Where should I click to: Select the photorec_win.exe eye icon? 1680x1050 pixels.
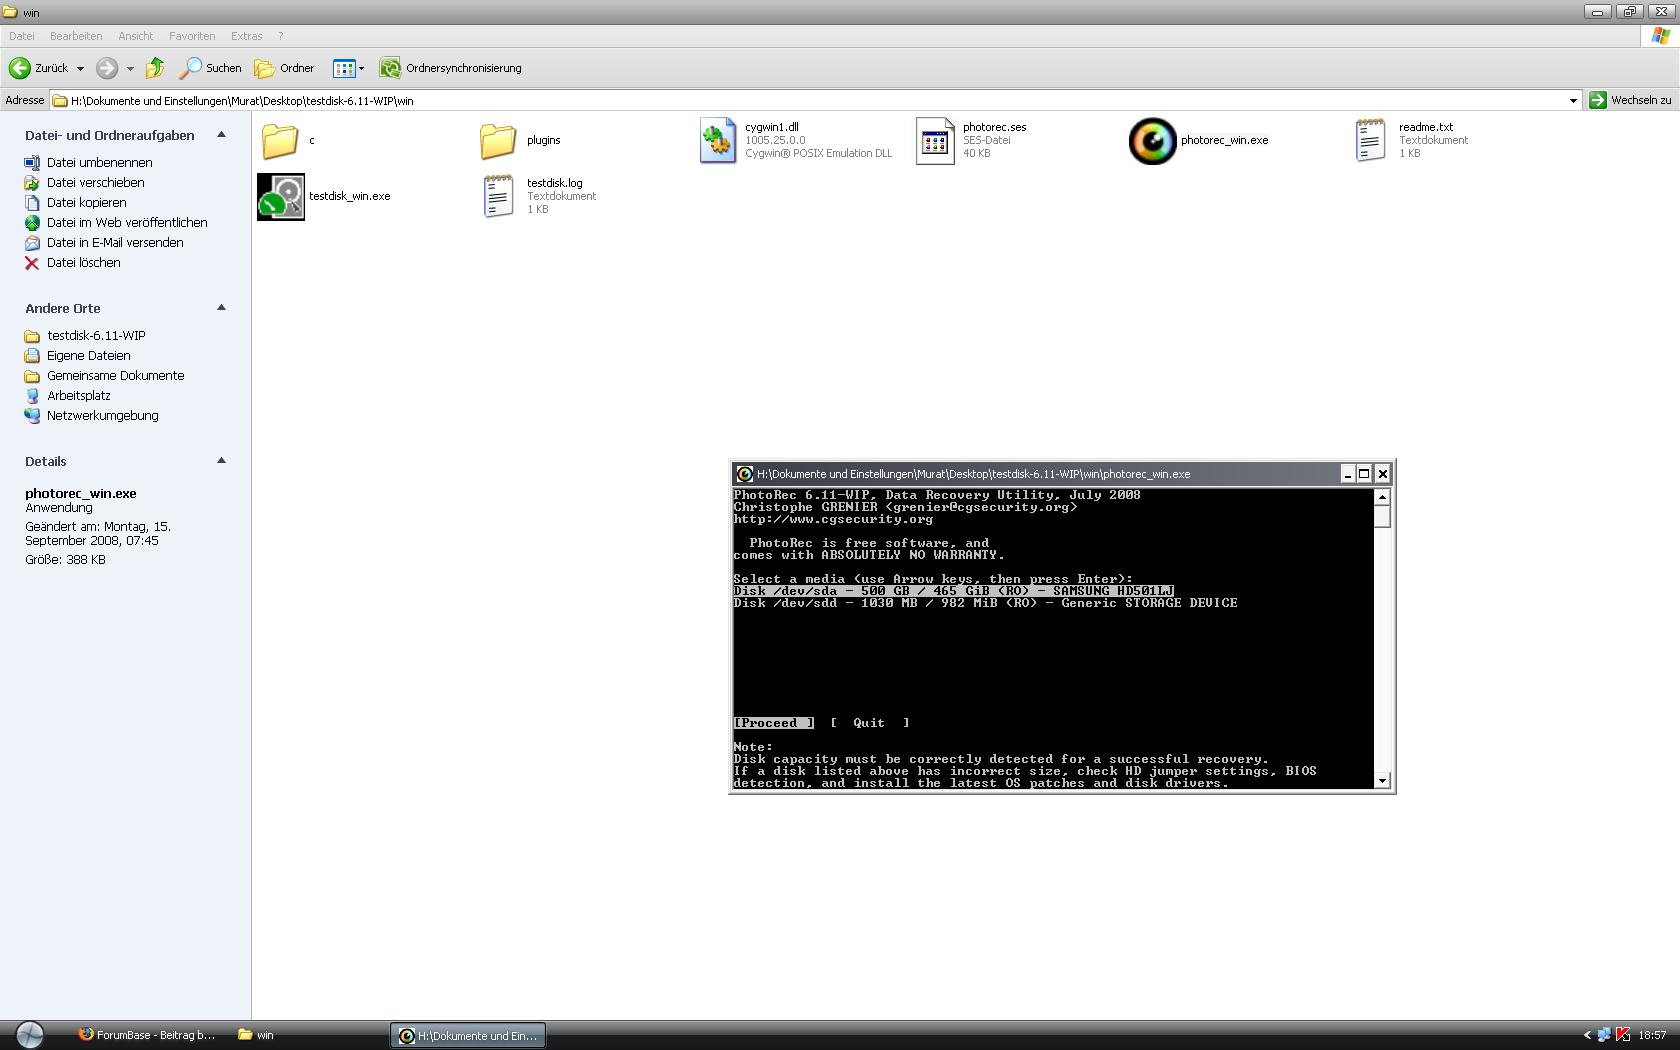click(x=1152, y=140)
